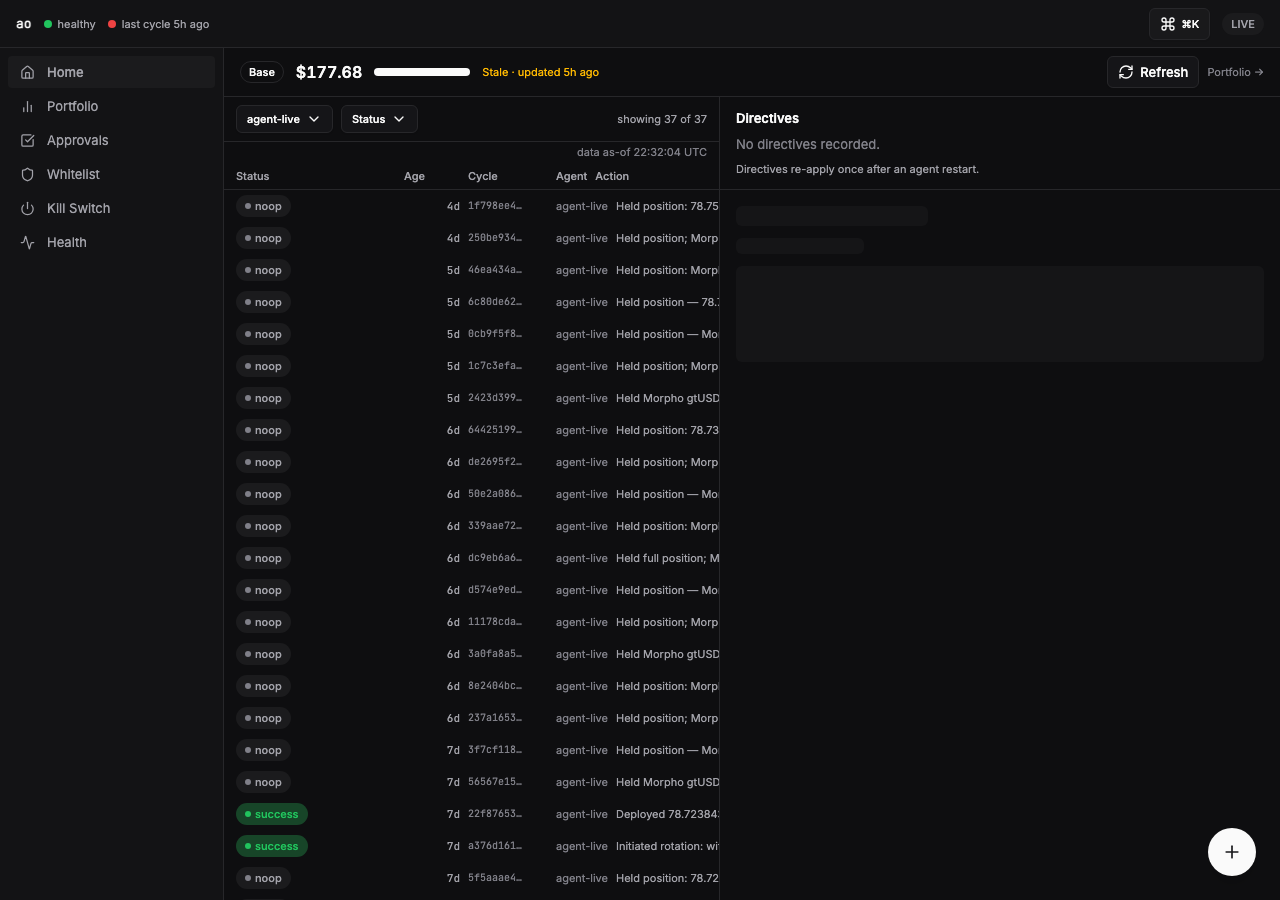Select the row with cycle 237a1653
Viewport: 1280px width, 900px height.
pos(472,718)
